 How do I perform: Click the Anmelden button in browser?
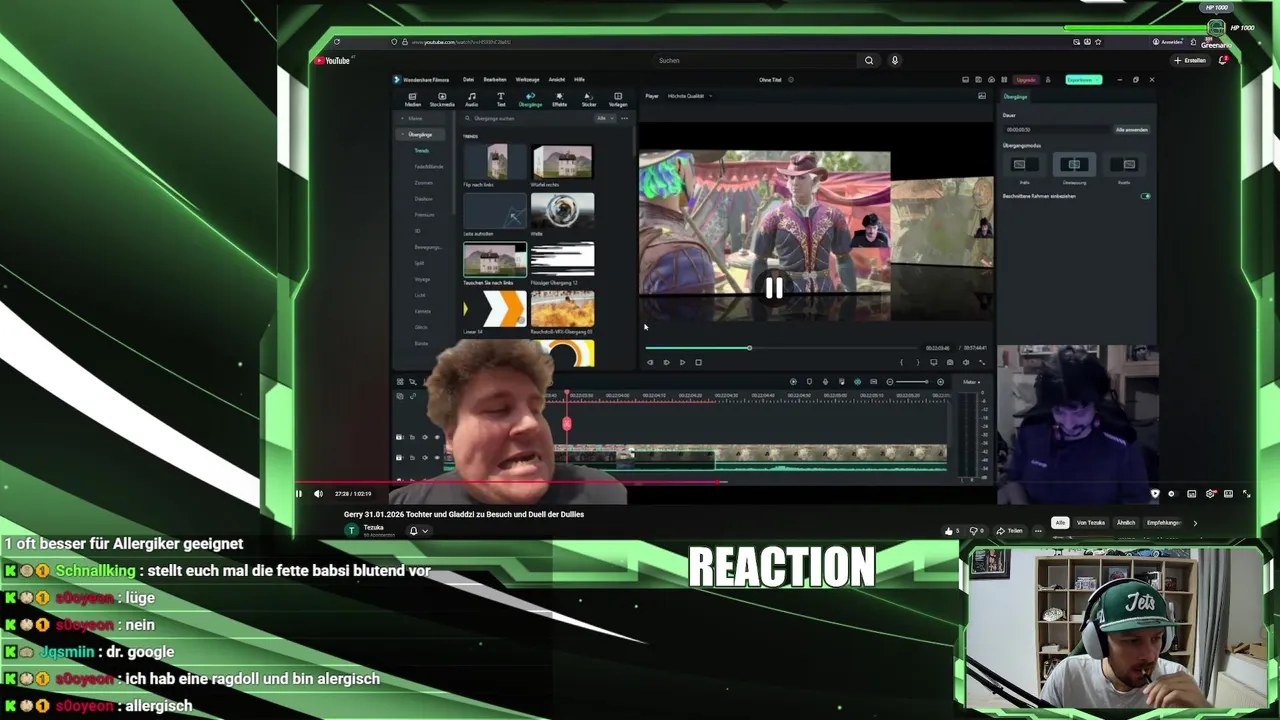coord(1170,42)
